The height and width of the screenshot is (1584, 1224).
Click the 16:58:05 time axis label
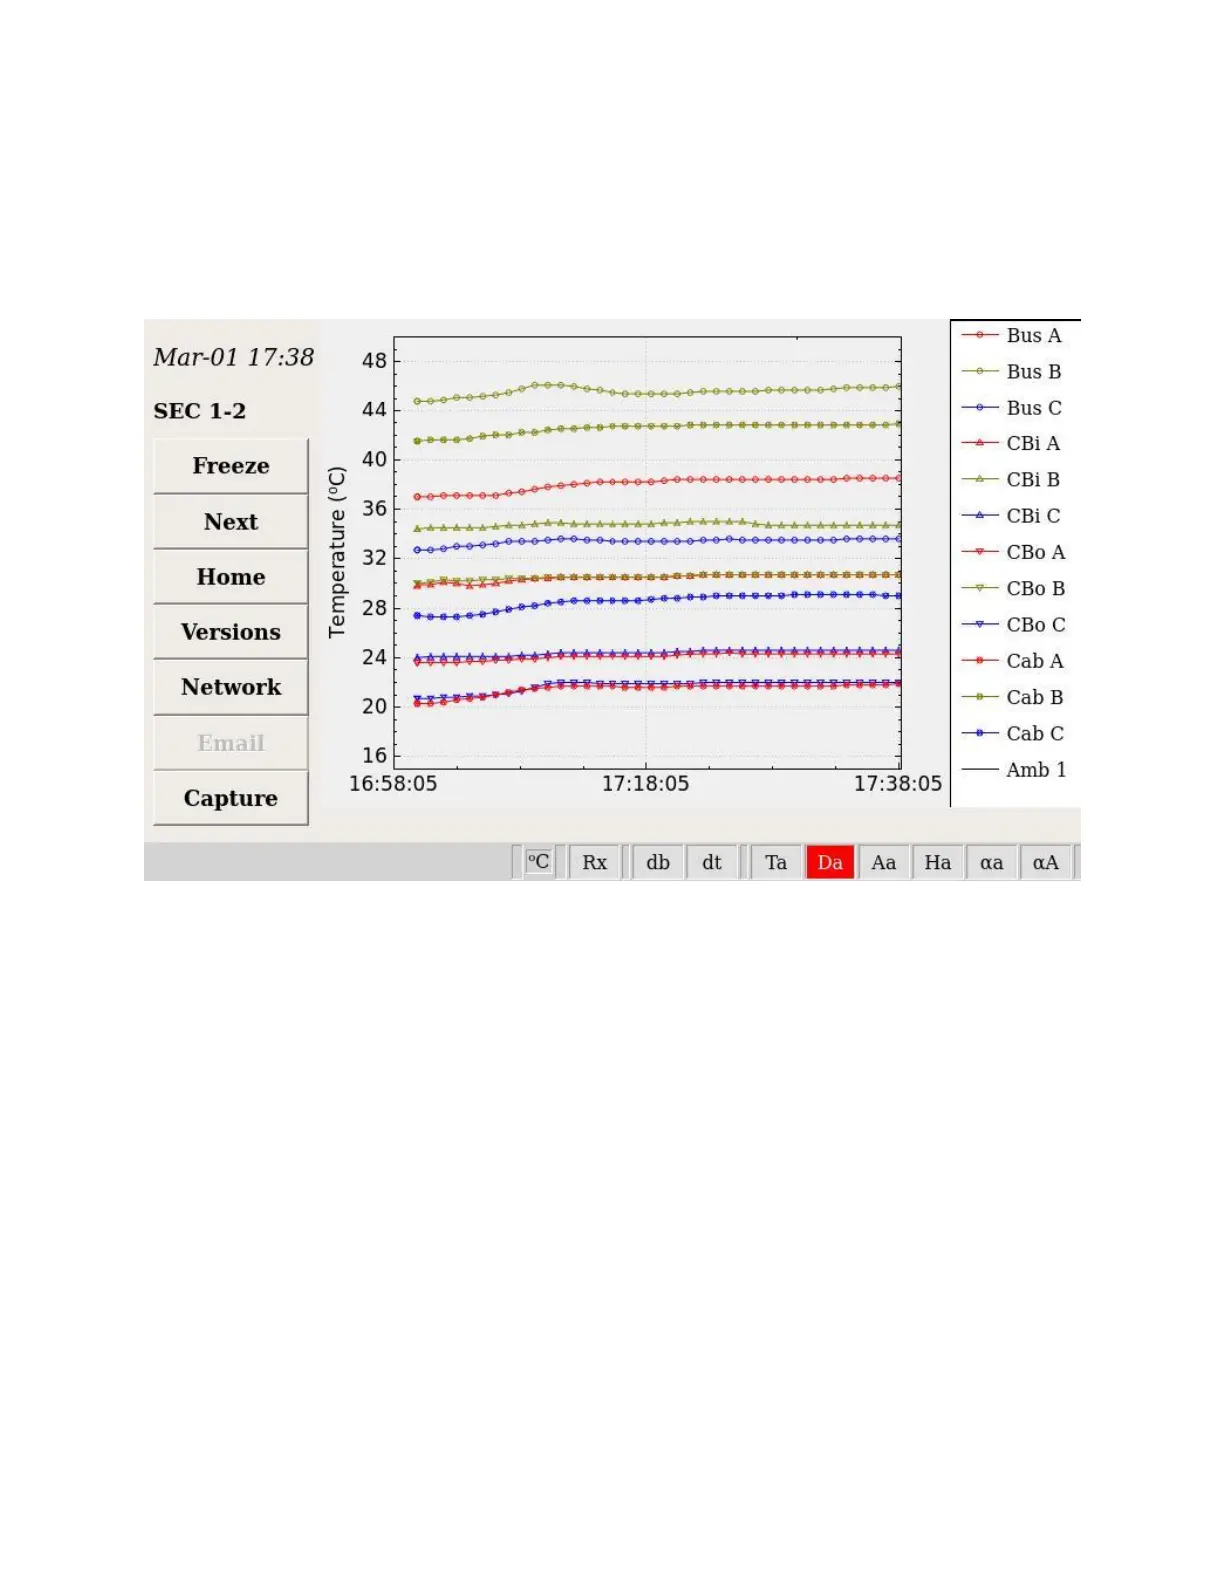[x=393, y=784]
